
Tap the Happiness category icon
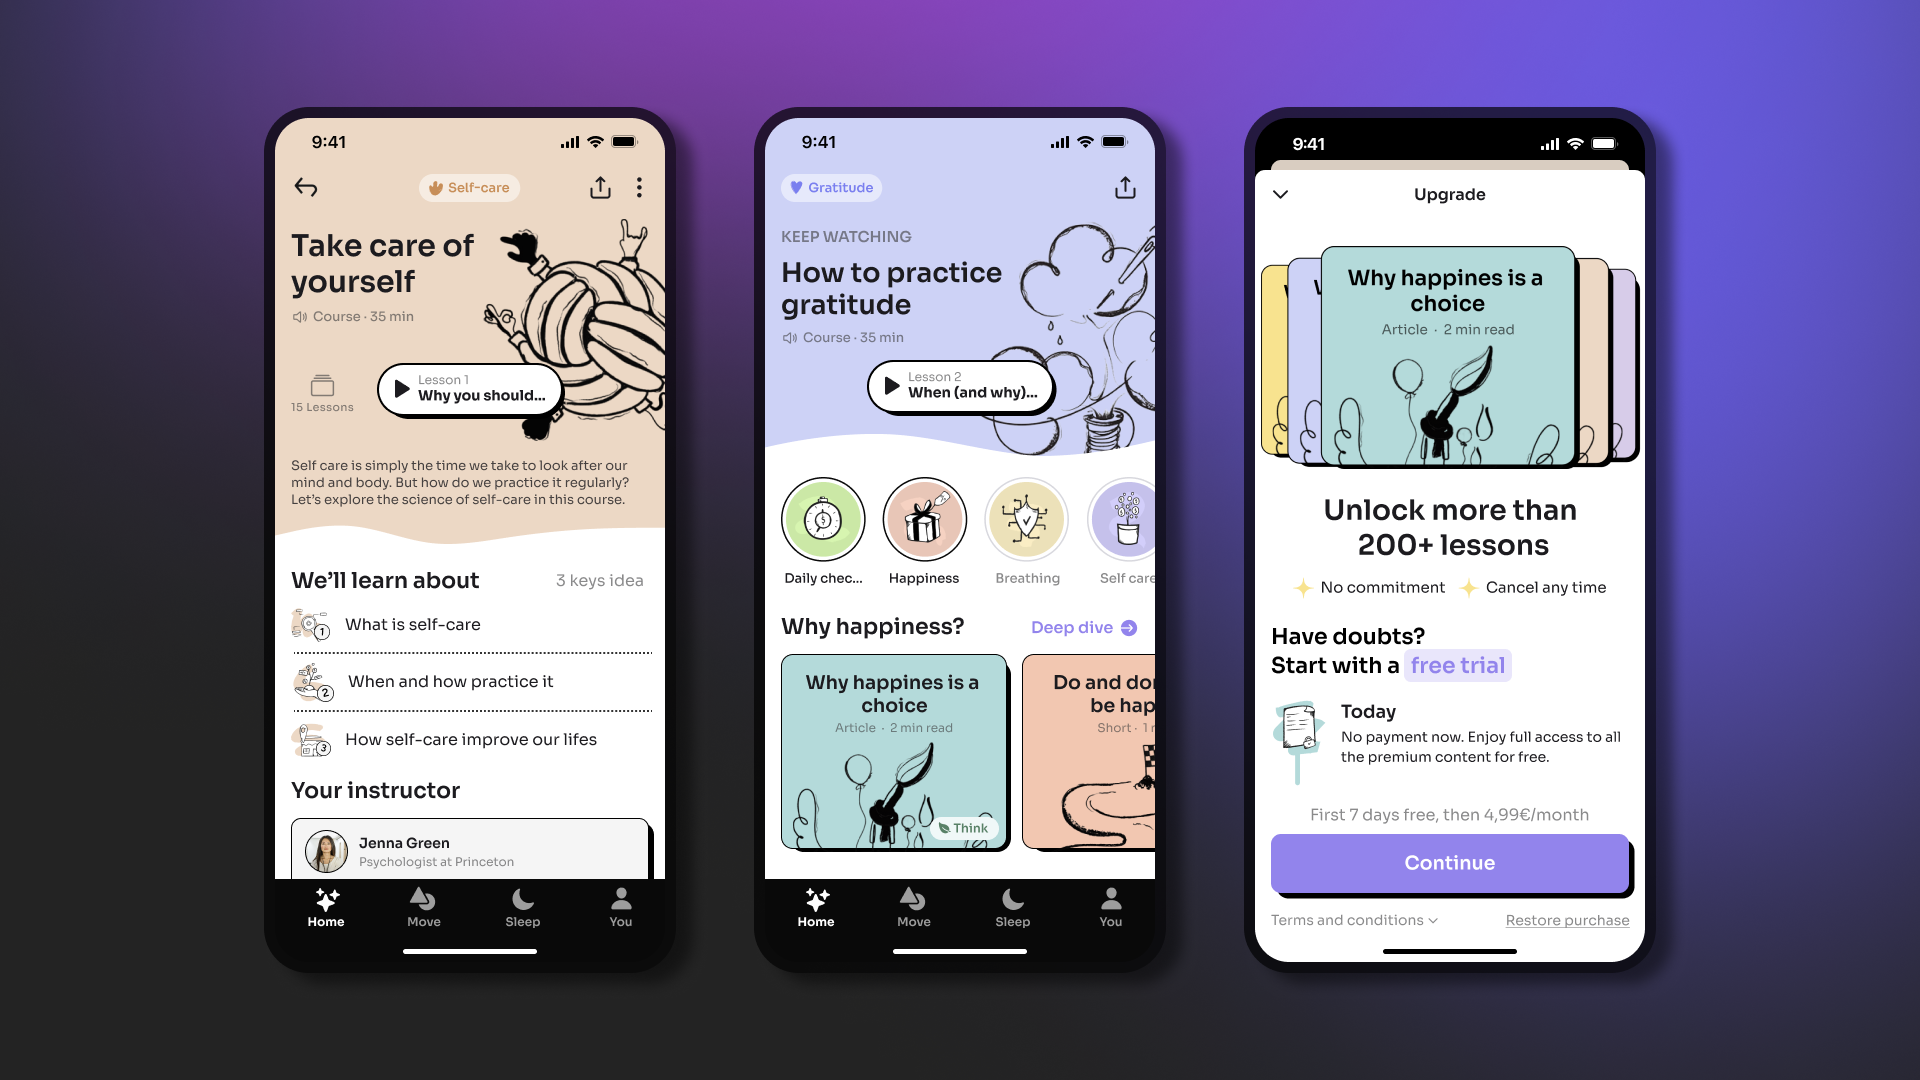point(924,520)
